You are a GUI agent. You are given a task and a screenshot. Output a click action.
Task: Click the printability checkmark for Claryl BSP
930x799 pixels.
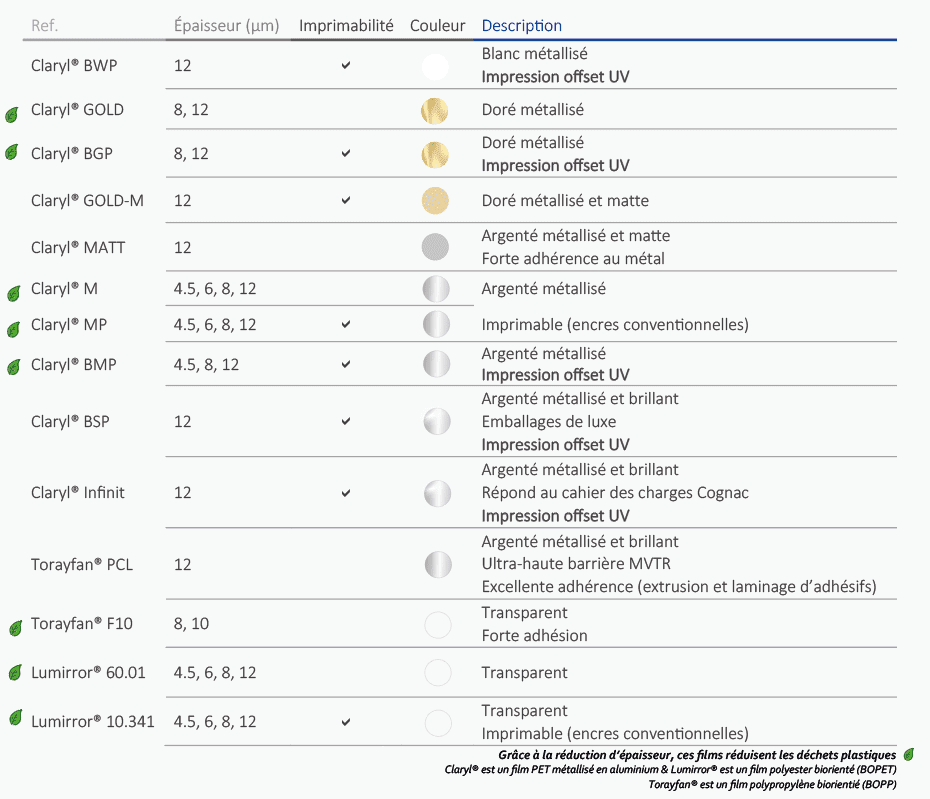[x=346, y=421]
